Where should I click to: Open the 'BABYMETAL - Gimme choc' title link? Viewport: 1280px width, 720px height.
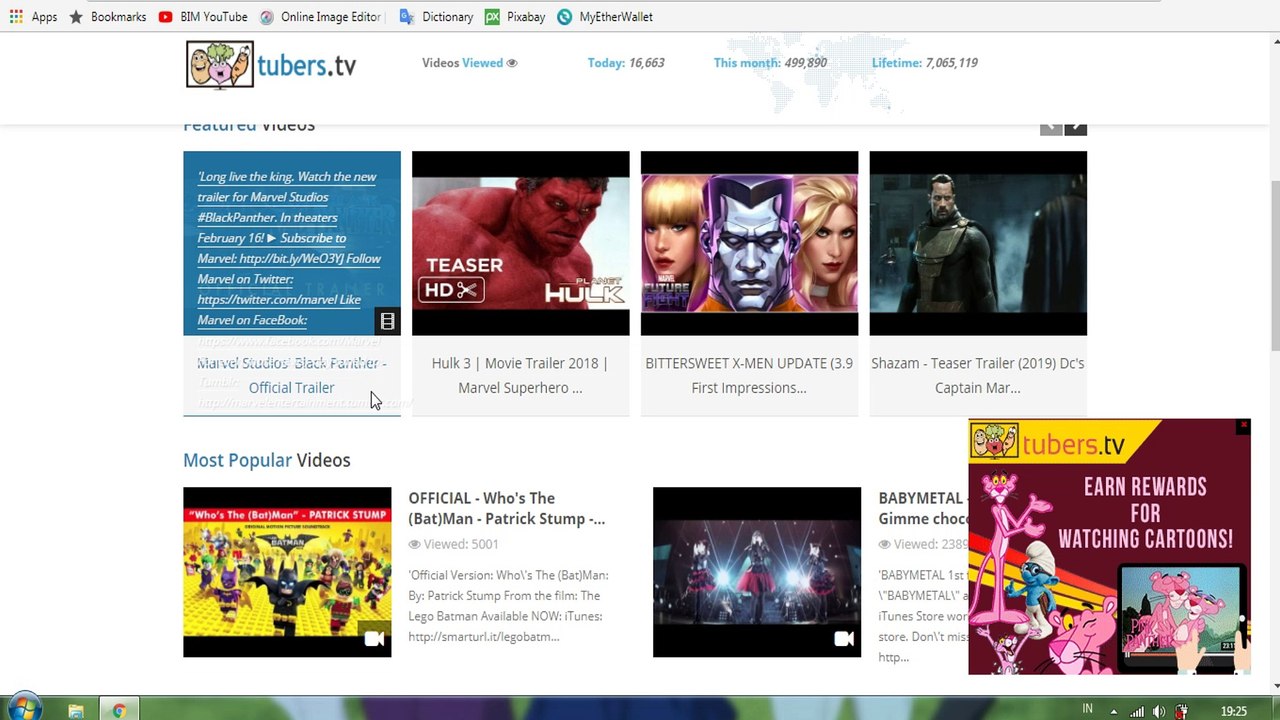[x=923, y=508]
